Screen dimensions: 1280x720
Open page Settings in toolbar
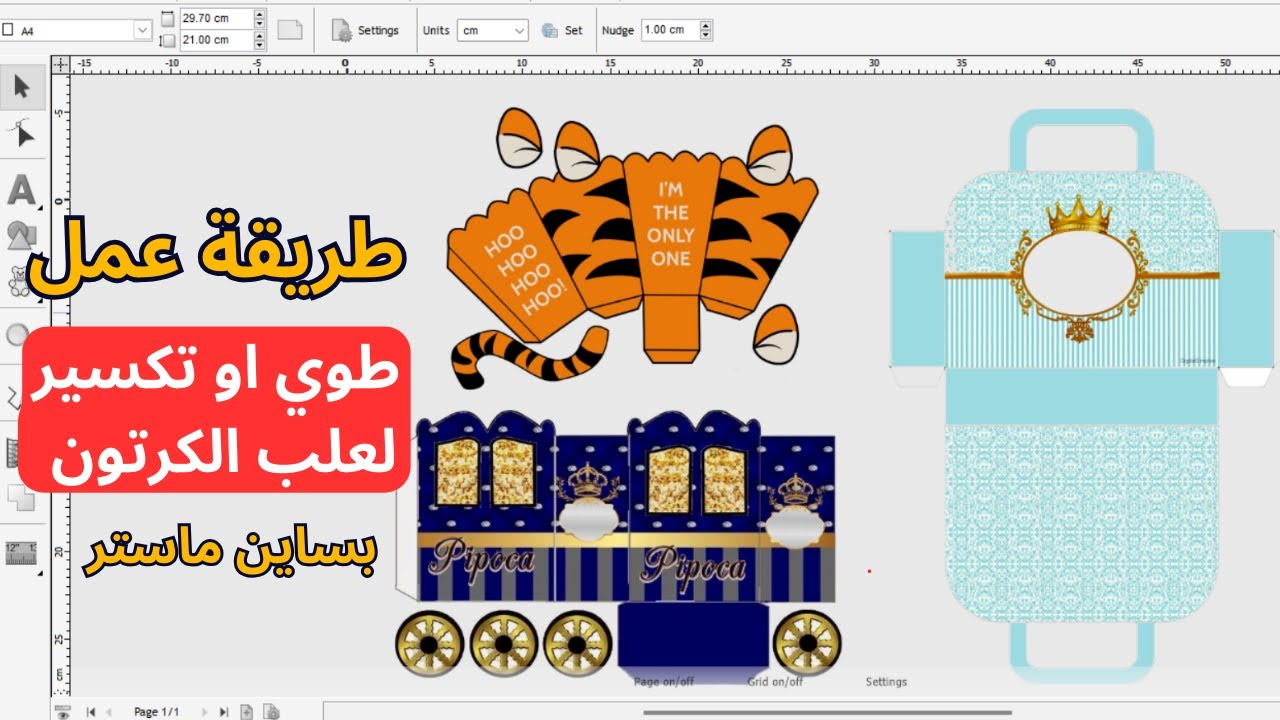coord(365,31)
